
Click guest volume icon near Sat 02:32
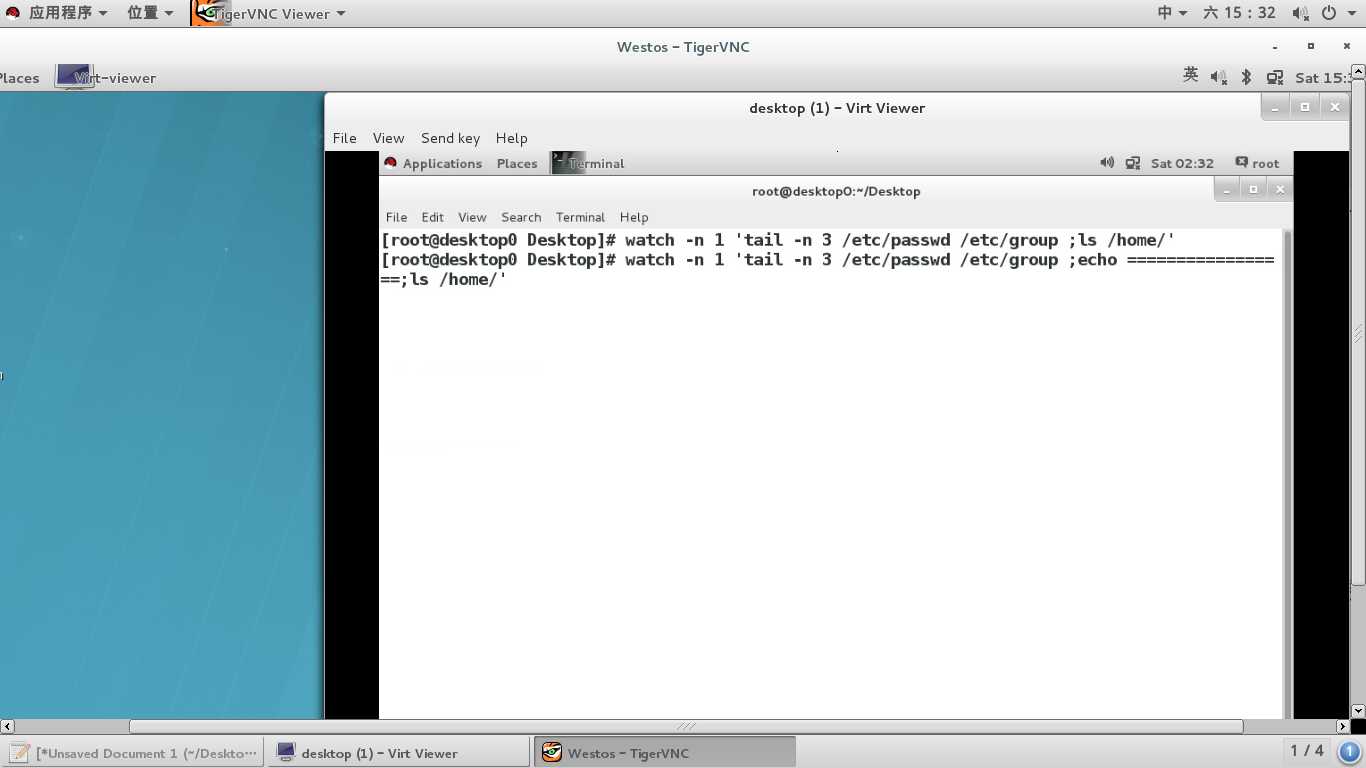click(1107, 162)
